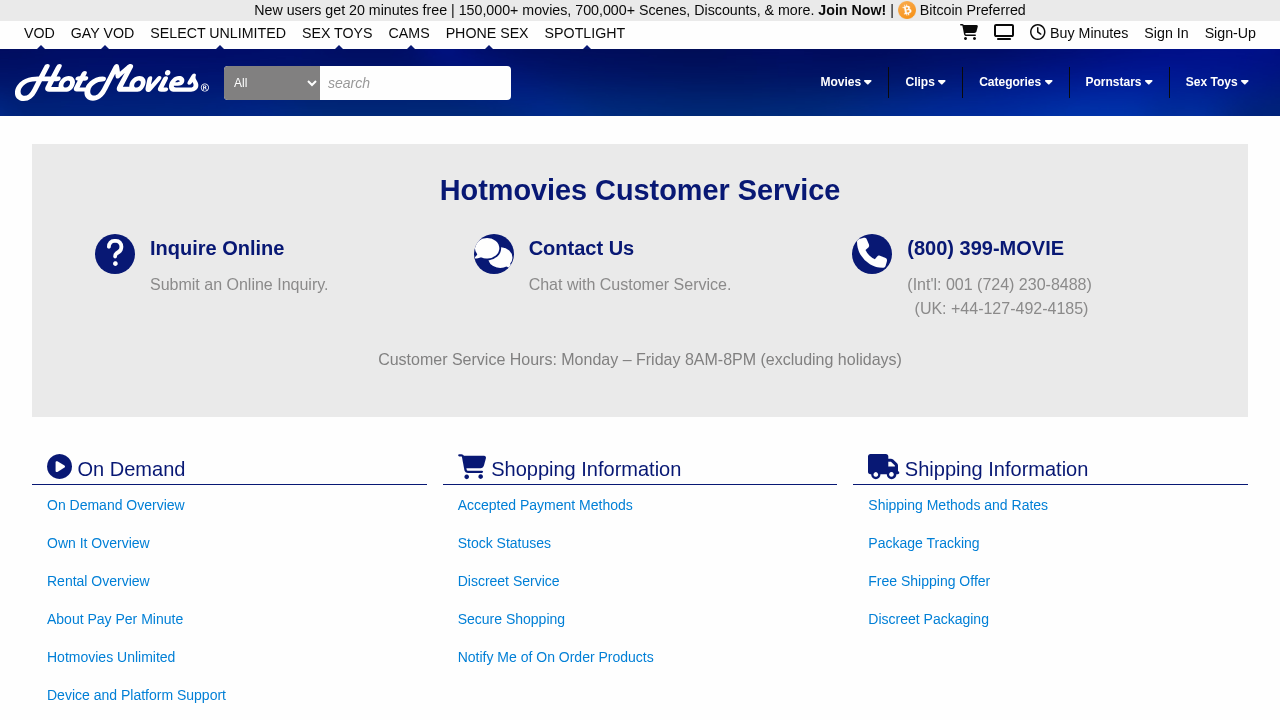Image resolution: width=1280 pixels, height=720 pixels.
Task: Select the SEX TOYS top tab
Action: (337, 33)
